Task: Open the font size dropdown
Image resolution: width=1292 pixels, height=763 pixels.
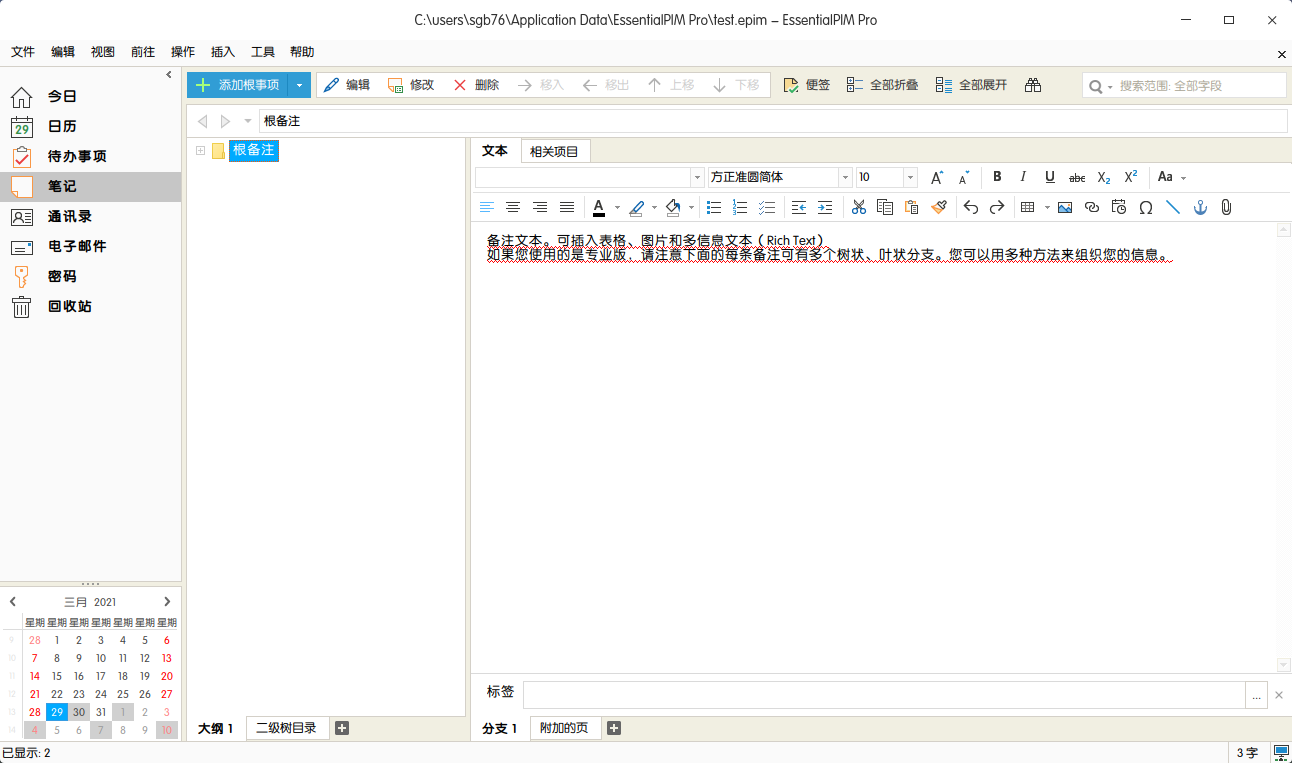Action: [910, 177]
